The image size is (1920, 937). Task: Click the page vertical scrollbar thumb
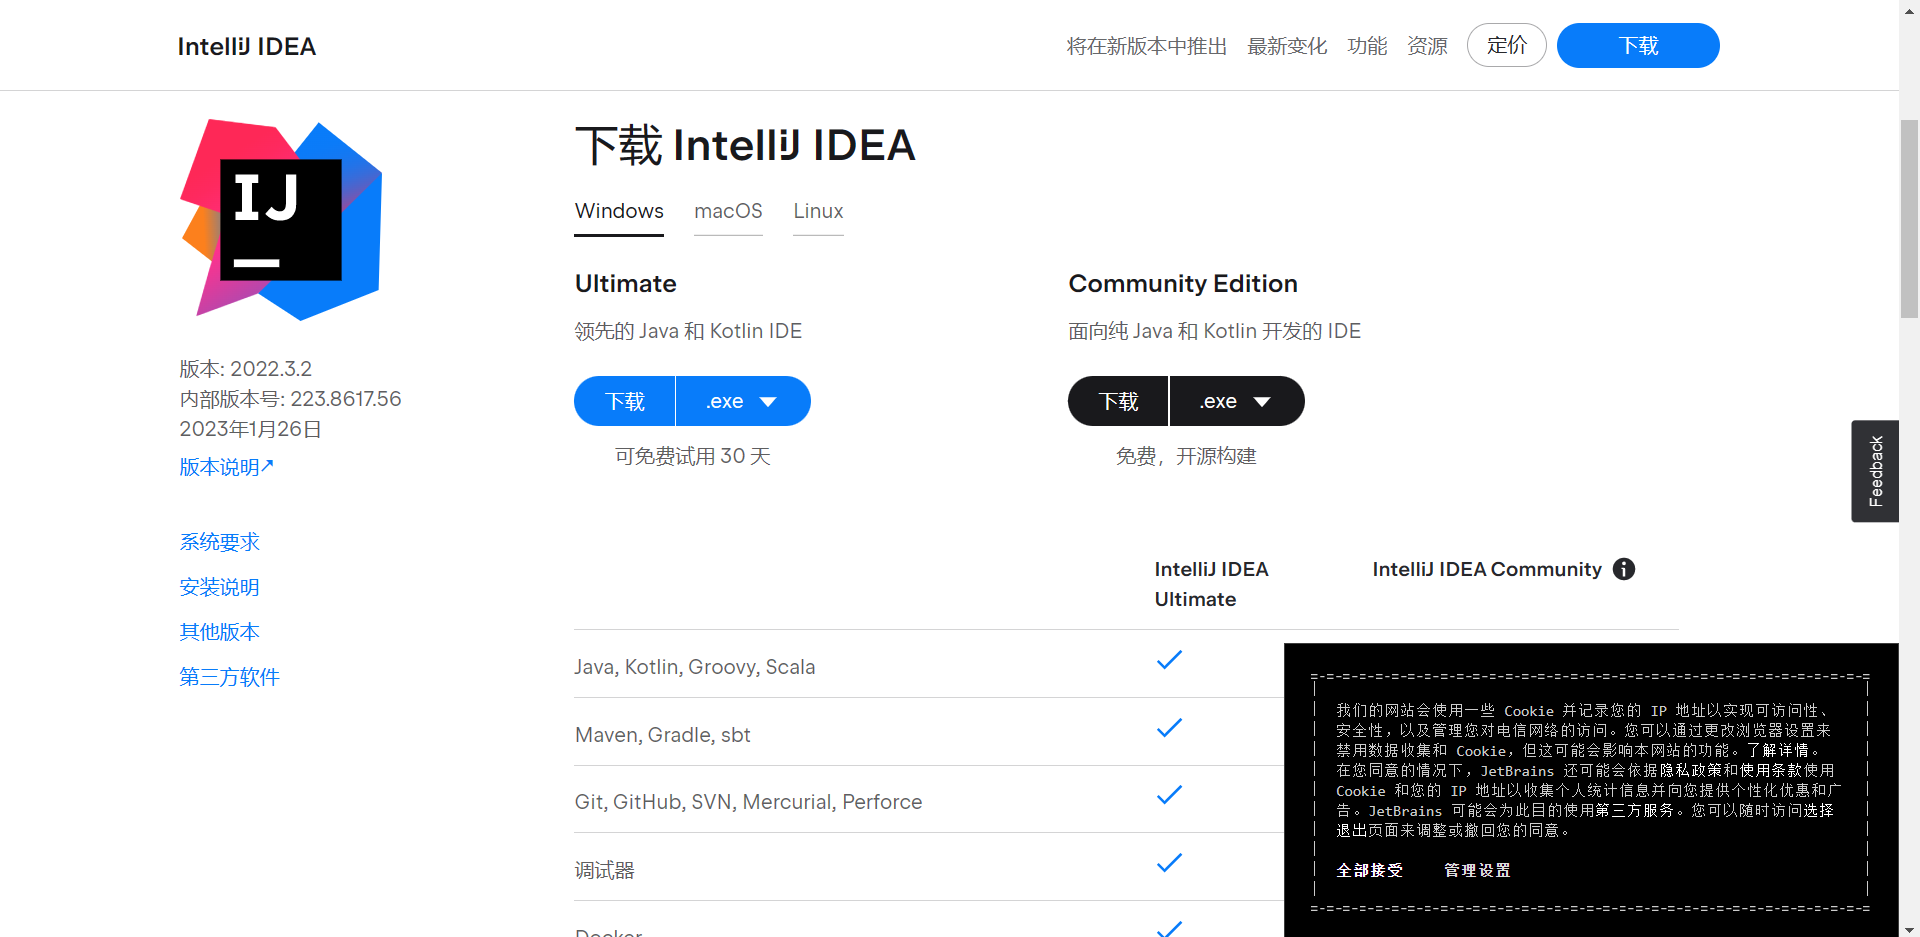click(x=1909, y=218)
